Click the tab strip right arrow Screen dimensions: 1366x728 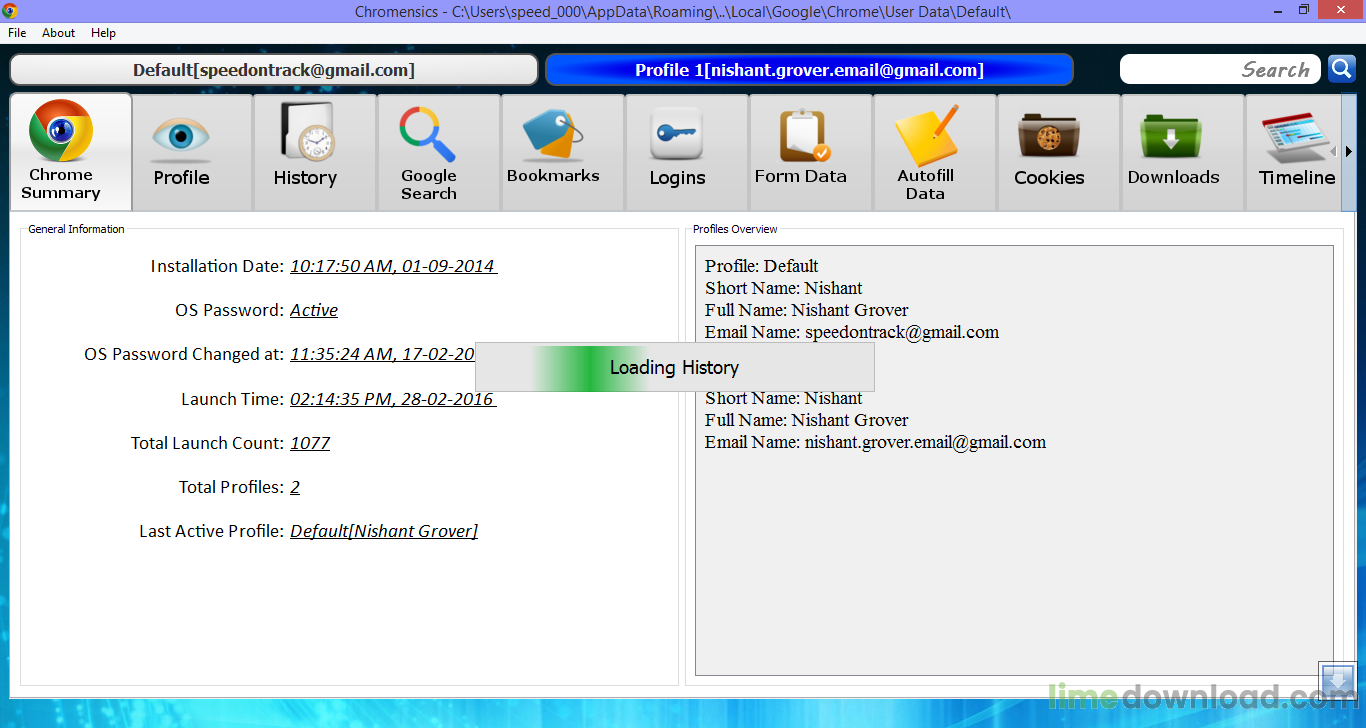point(1348,152)
